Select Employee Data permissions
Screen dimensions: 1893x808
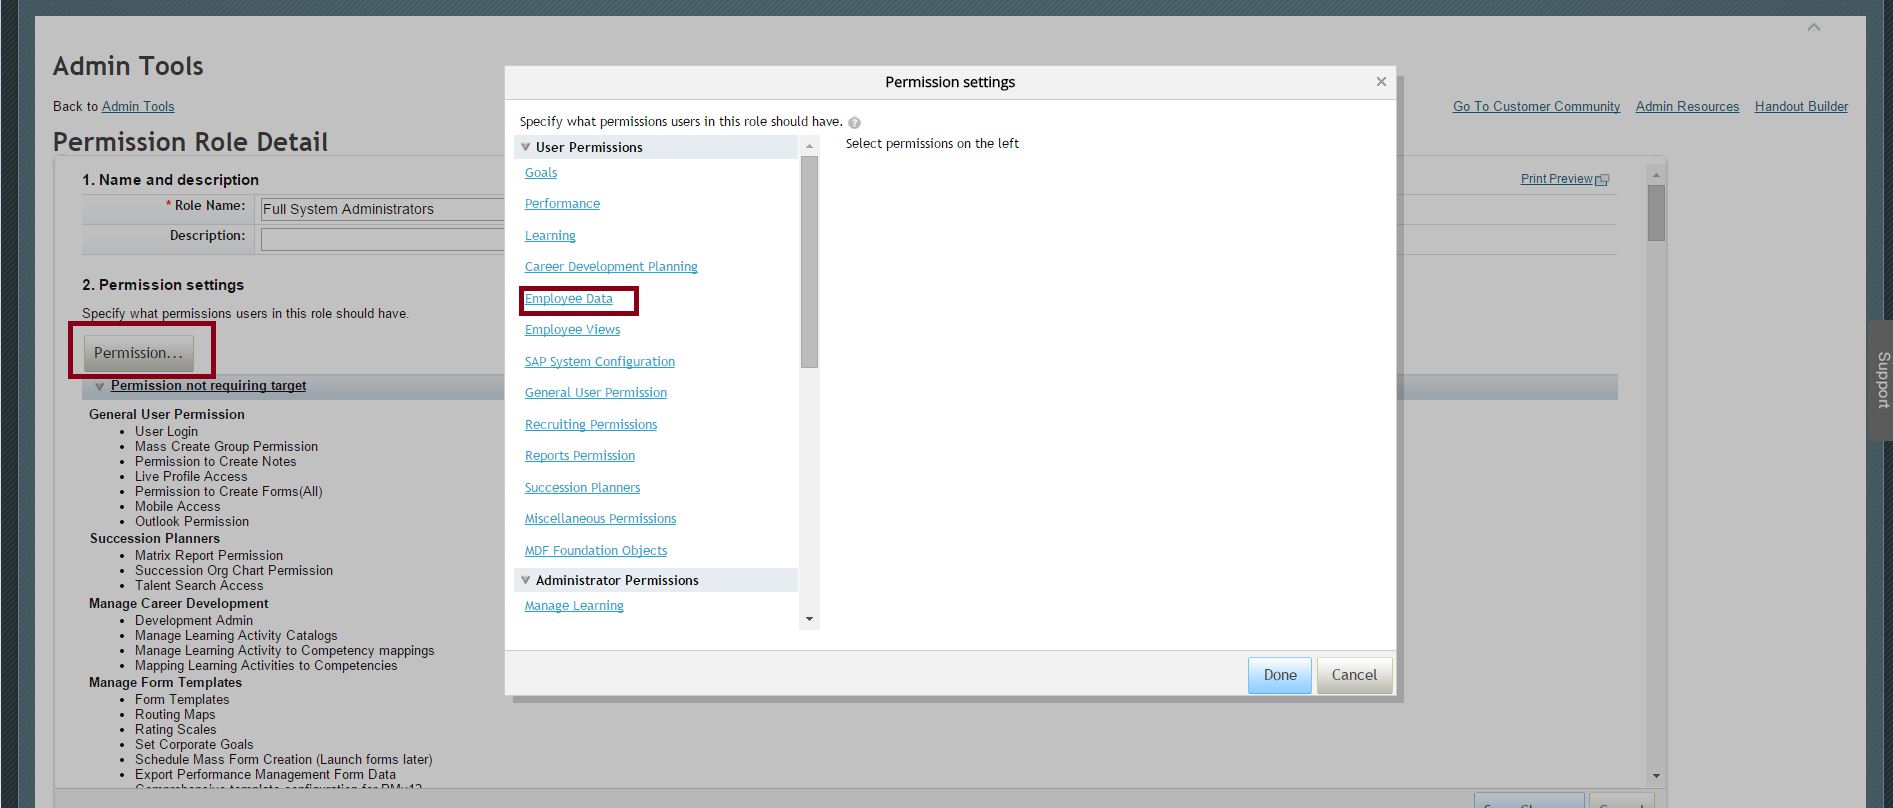568,299
